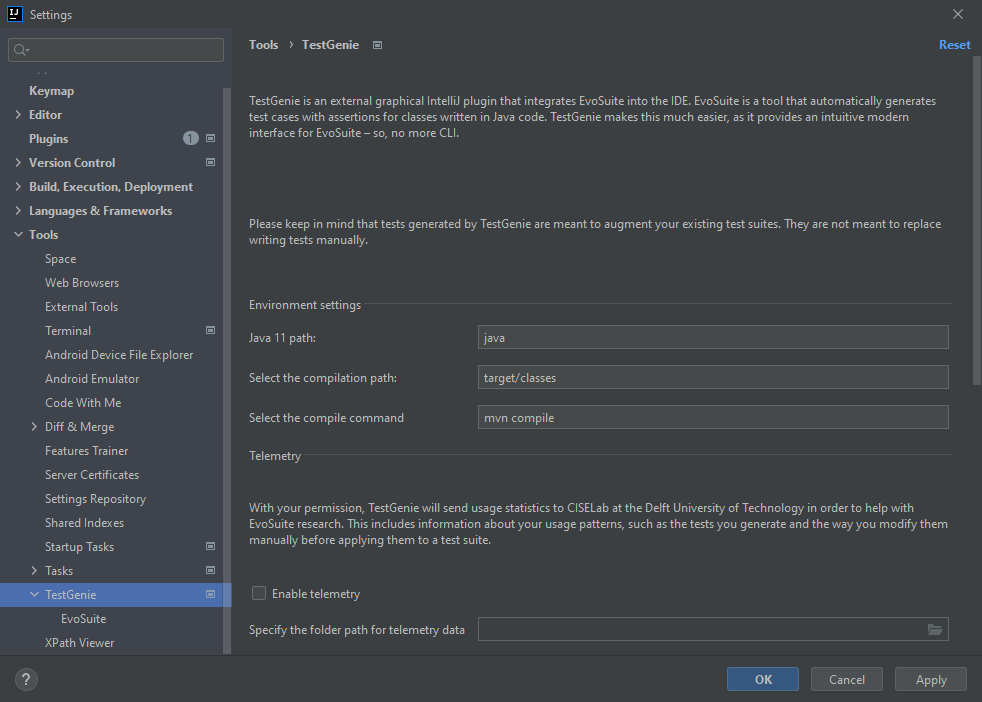The height and width of the screenshot is (702, 982).
Task: Click the project-settings icon on TestGenie row
Action: (210, 594)
